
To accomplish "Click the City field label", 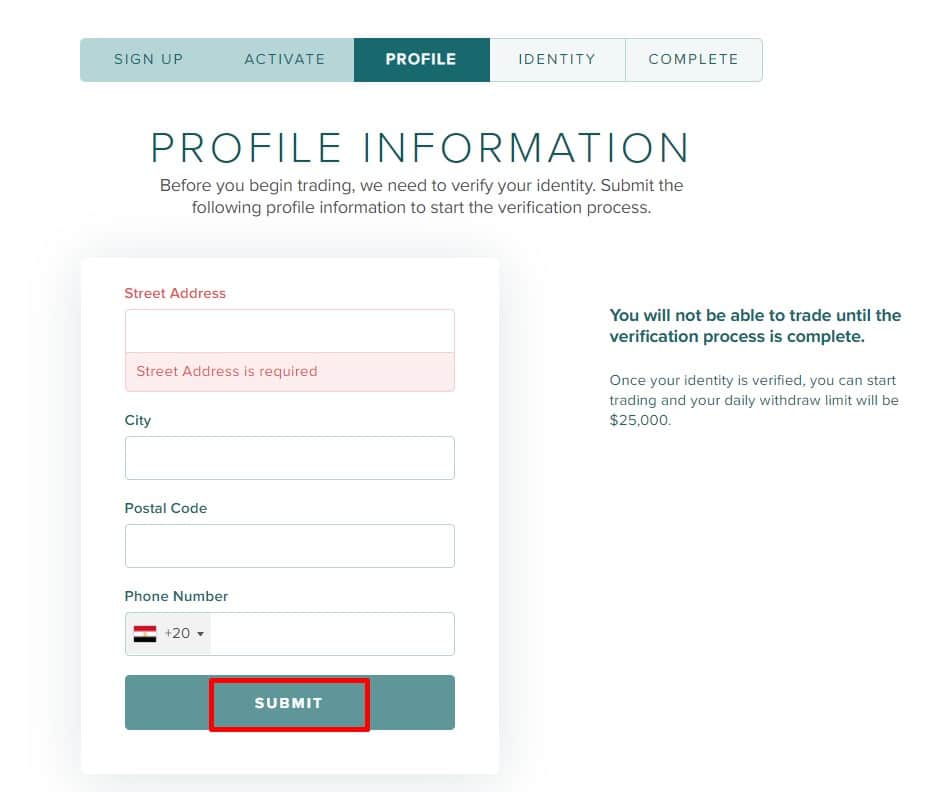I will 138,420.
